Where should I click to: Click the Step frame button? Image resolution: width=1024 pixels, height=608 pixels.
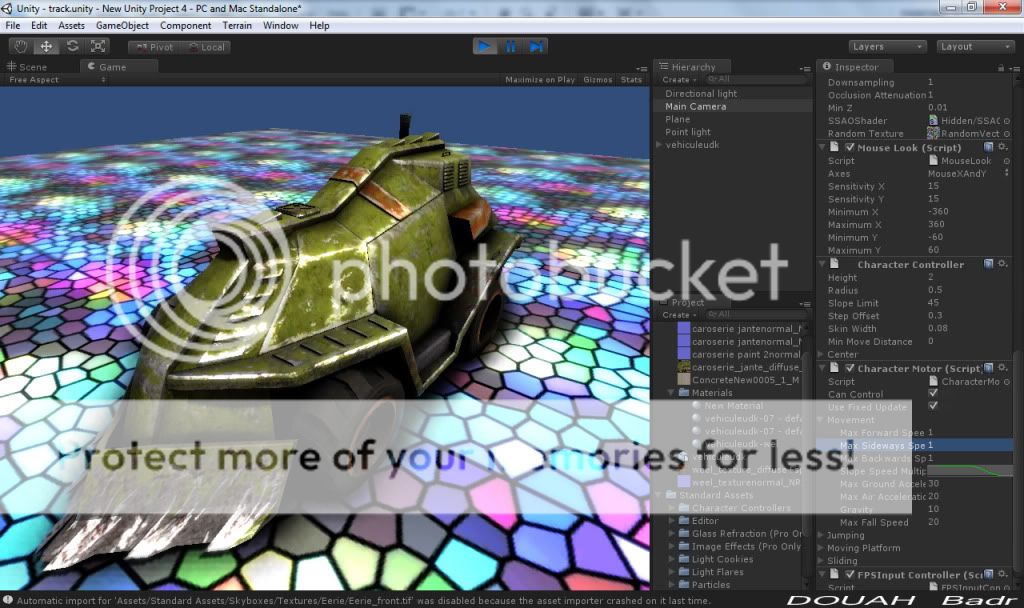coord(537,46)
